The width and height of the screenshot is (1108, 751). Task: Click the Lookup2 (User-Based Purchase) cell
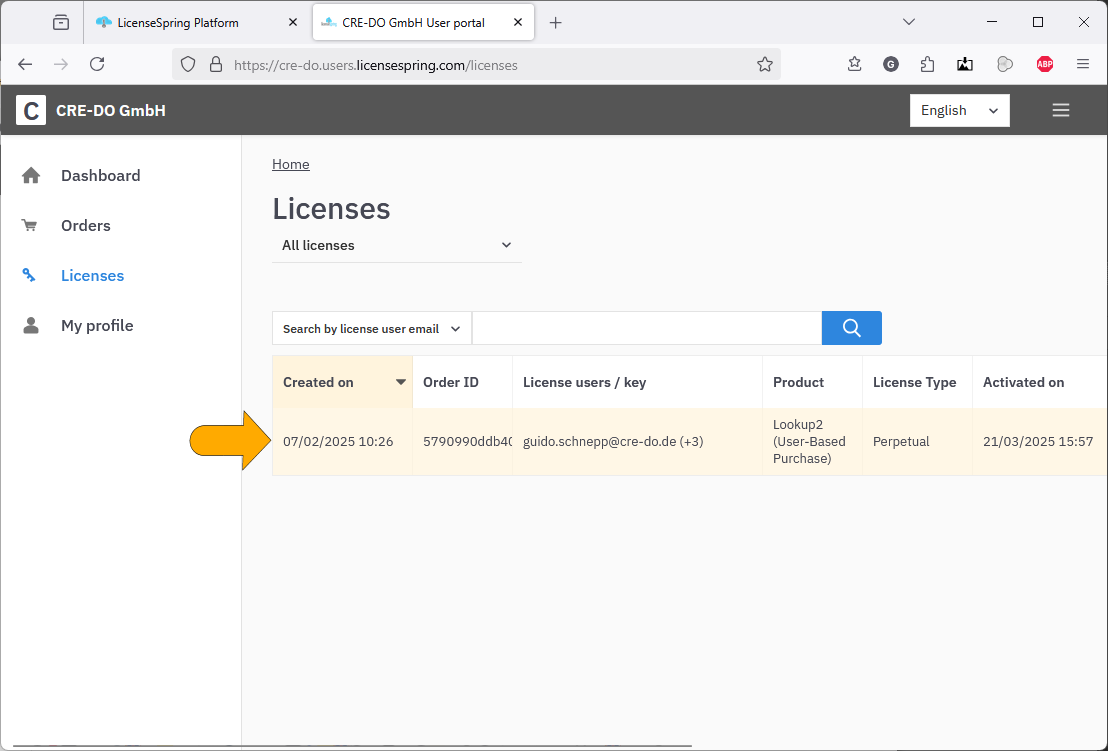pos(813,442)
